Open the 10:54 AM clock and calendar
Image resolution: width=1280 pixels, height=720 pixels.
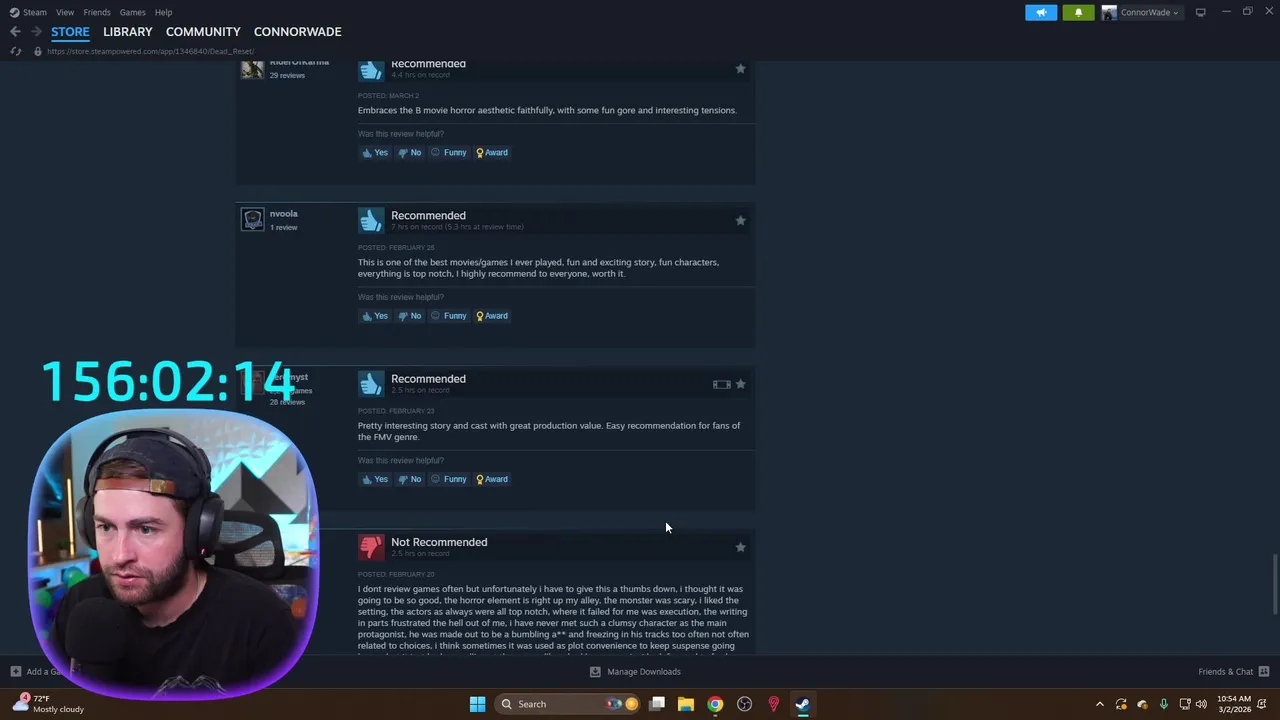1234,704
